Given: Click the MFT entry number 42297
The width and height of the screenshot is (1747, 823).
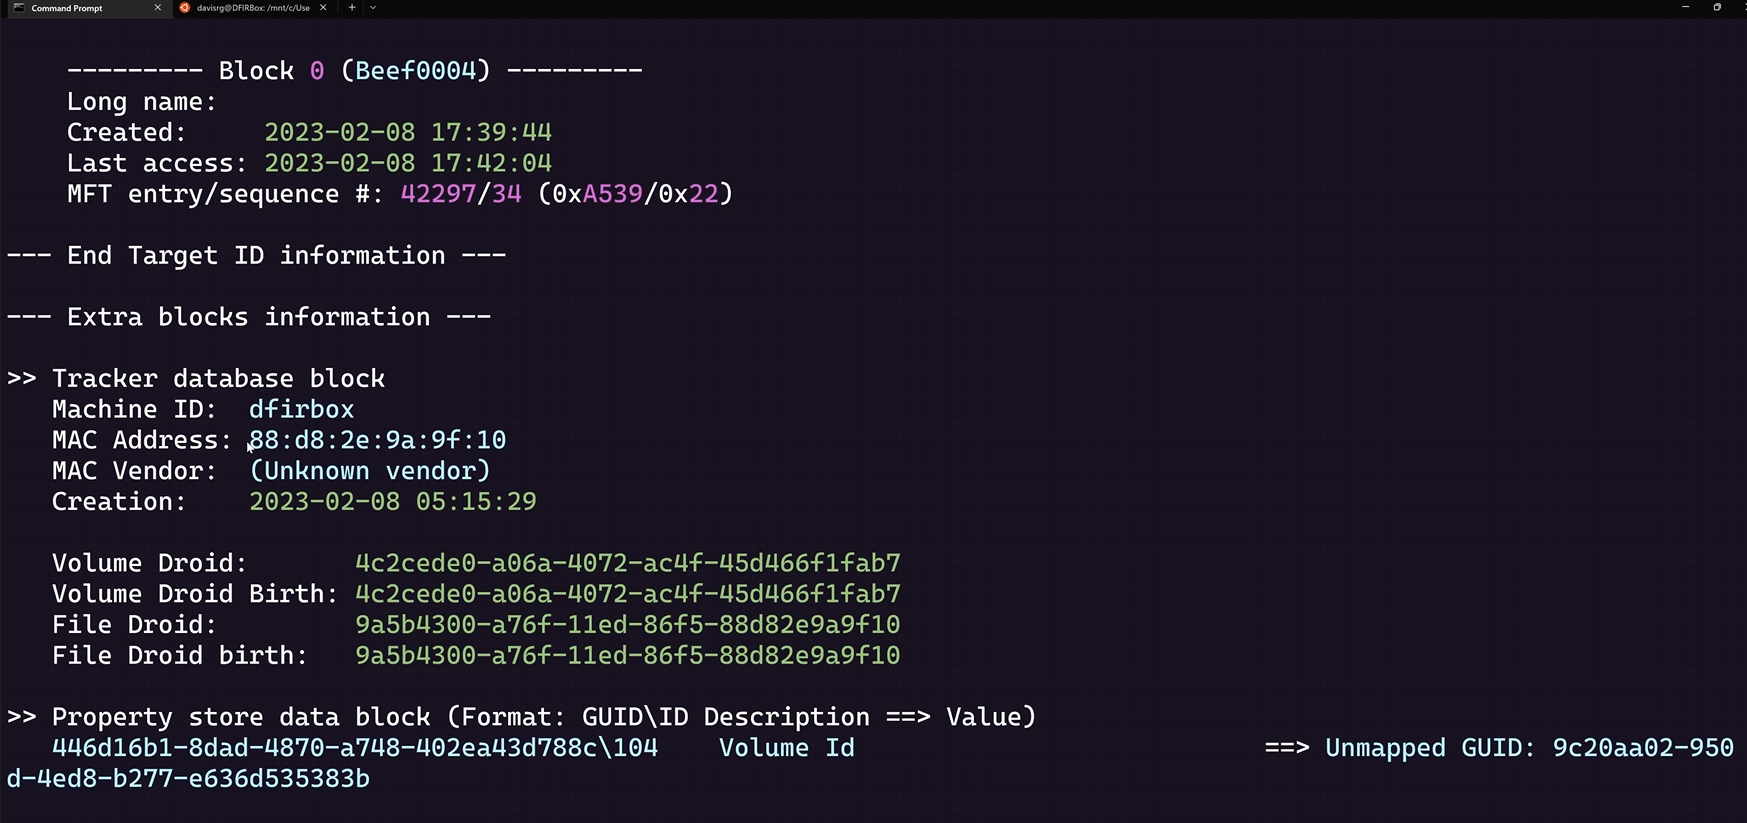Looking at the screenshot, I should [x=438, y=194].
